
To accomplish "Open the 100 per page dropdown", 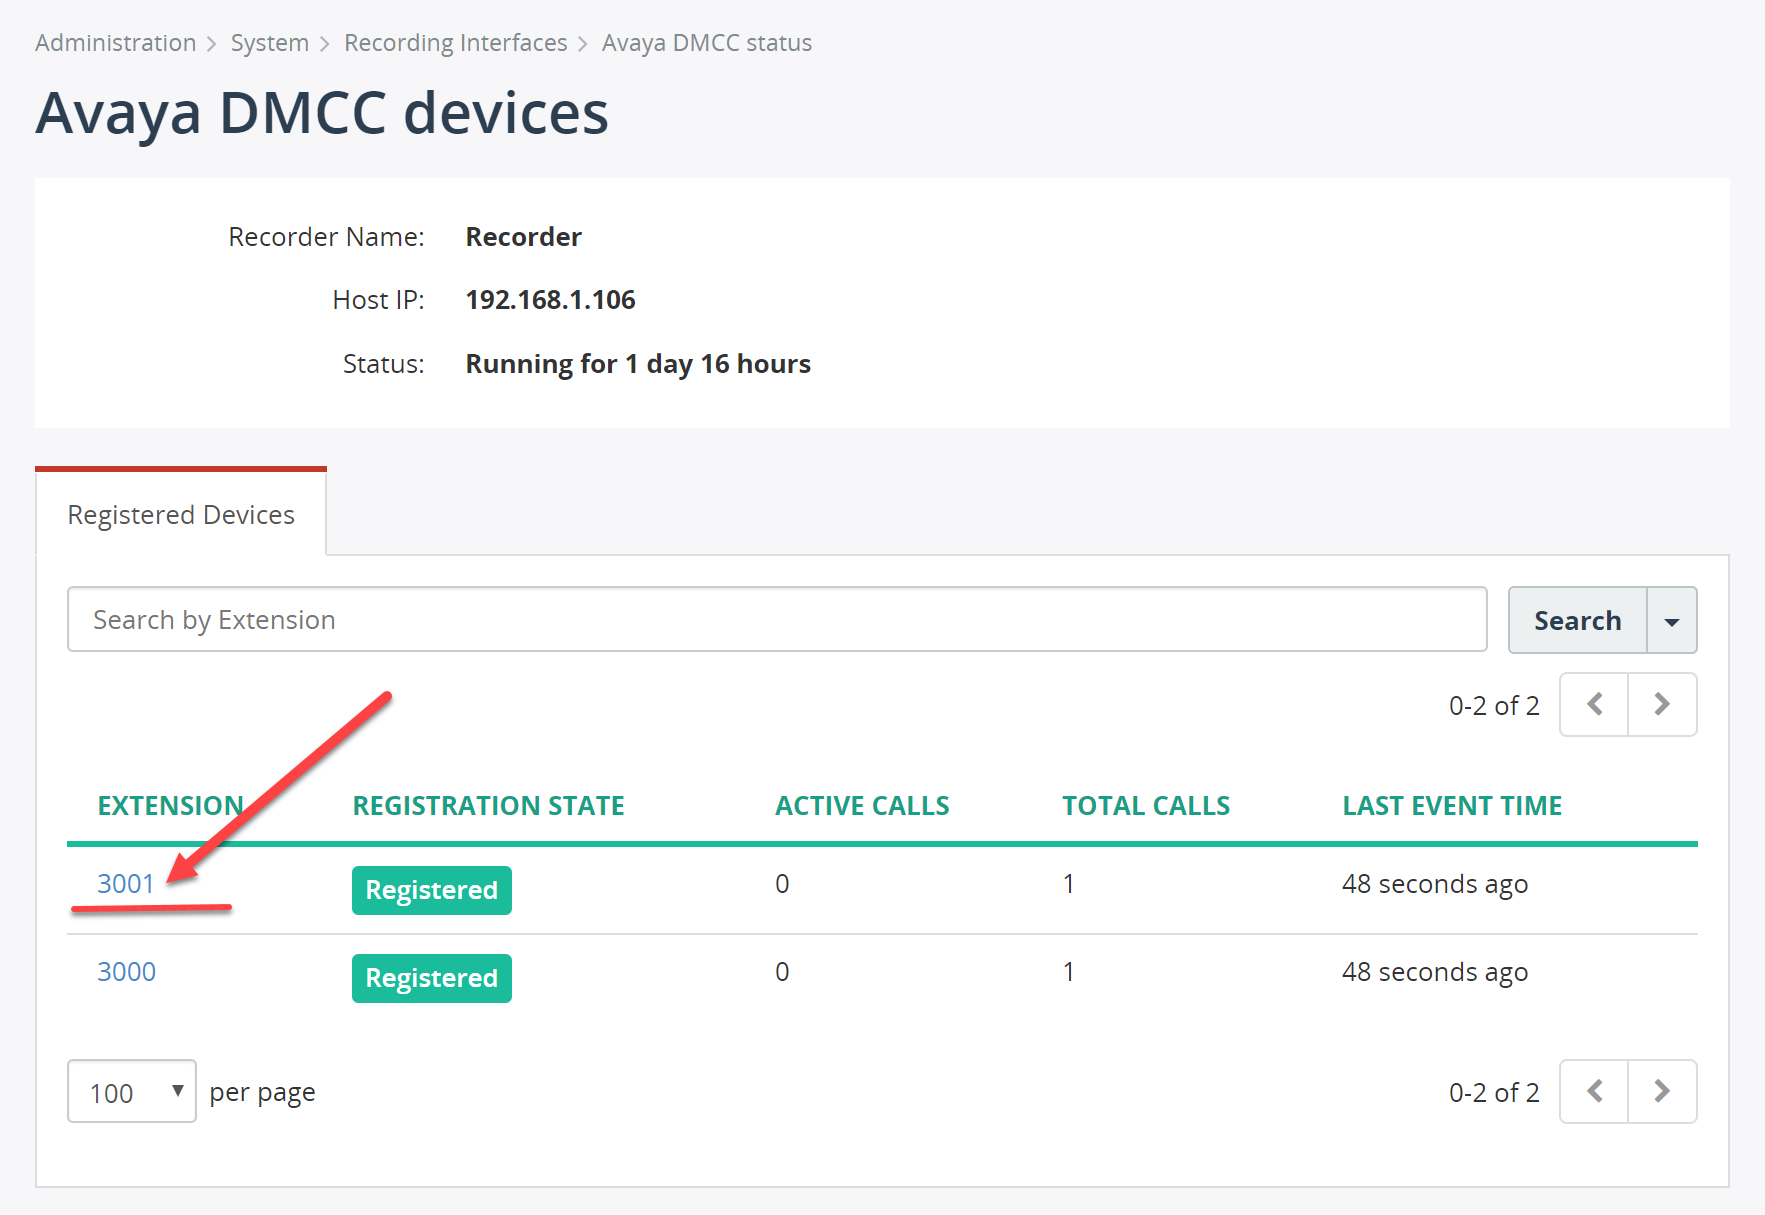I will tap(132, 1091).
